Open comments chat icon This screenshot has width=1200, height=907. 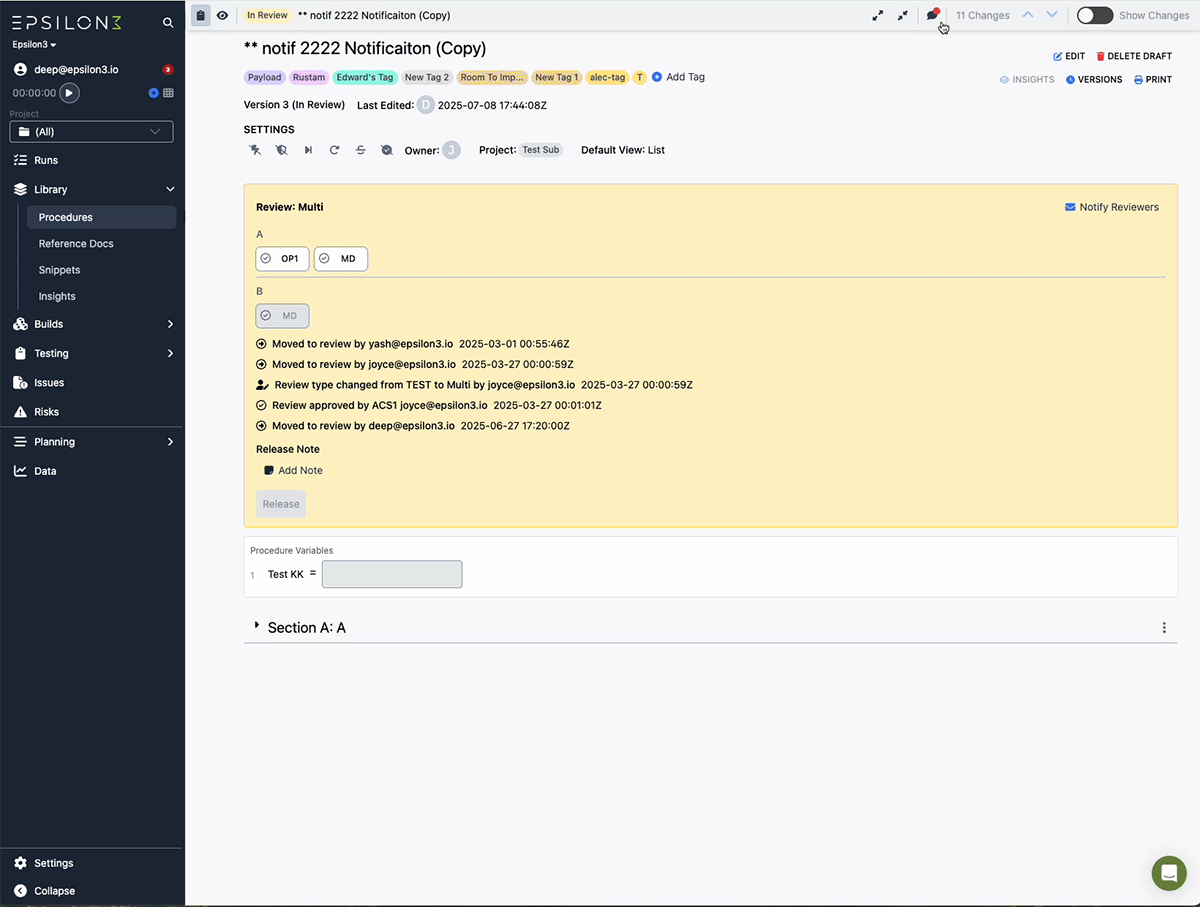tap(932, 14)
